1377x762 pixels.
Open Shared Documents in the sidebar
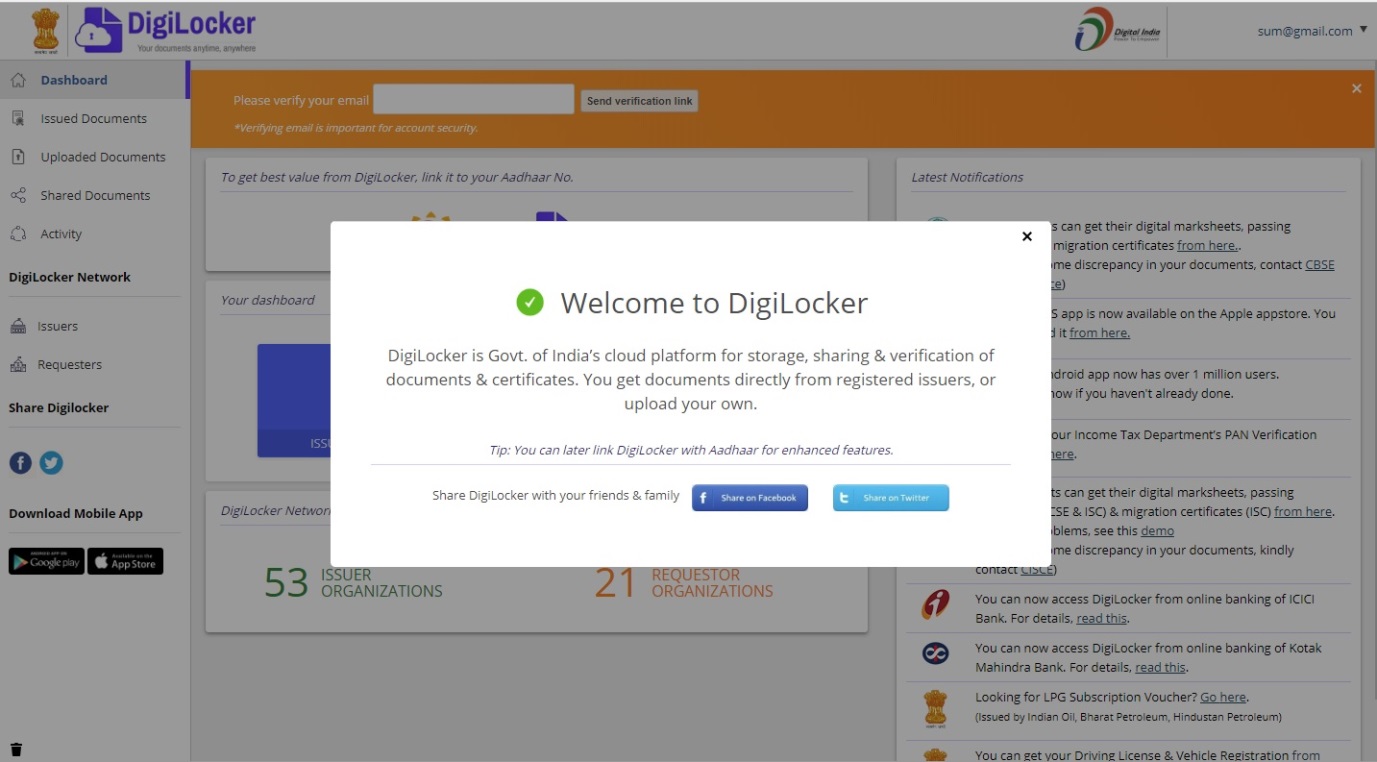pos(94,196)
